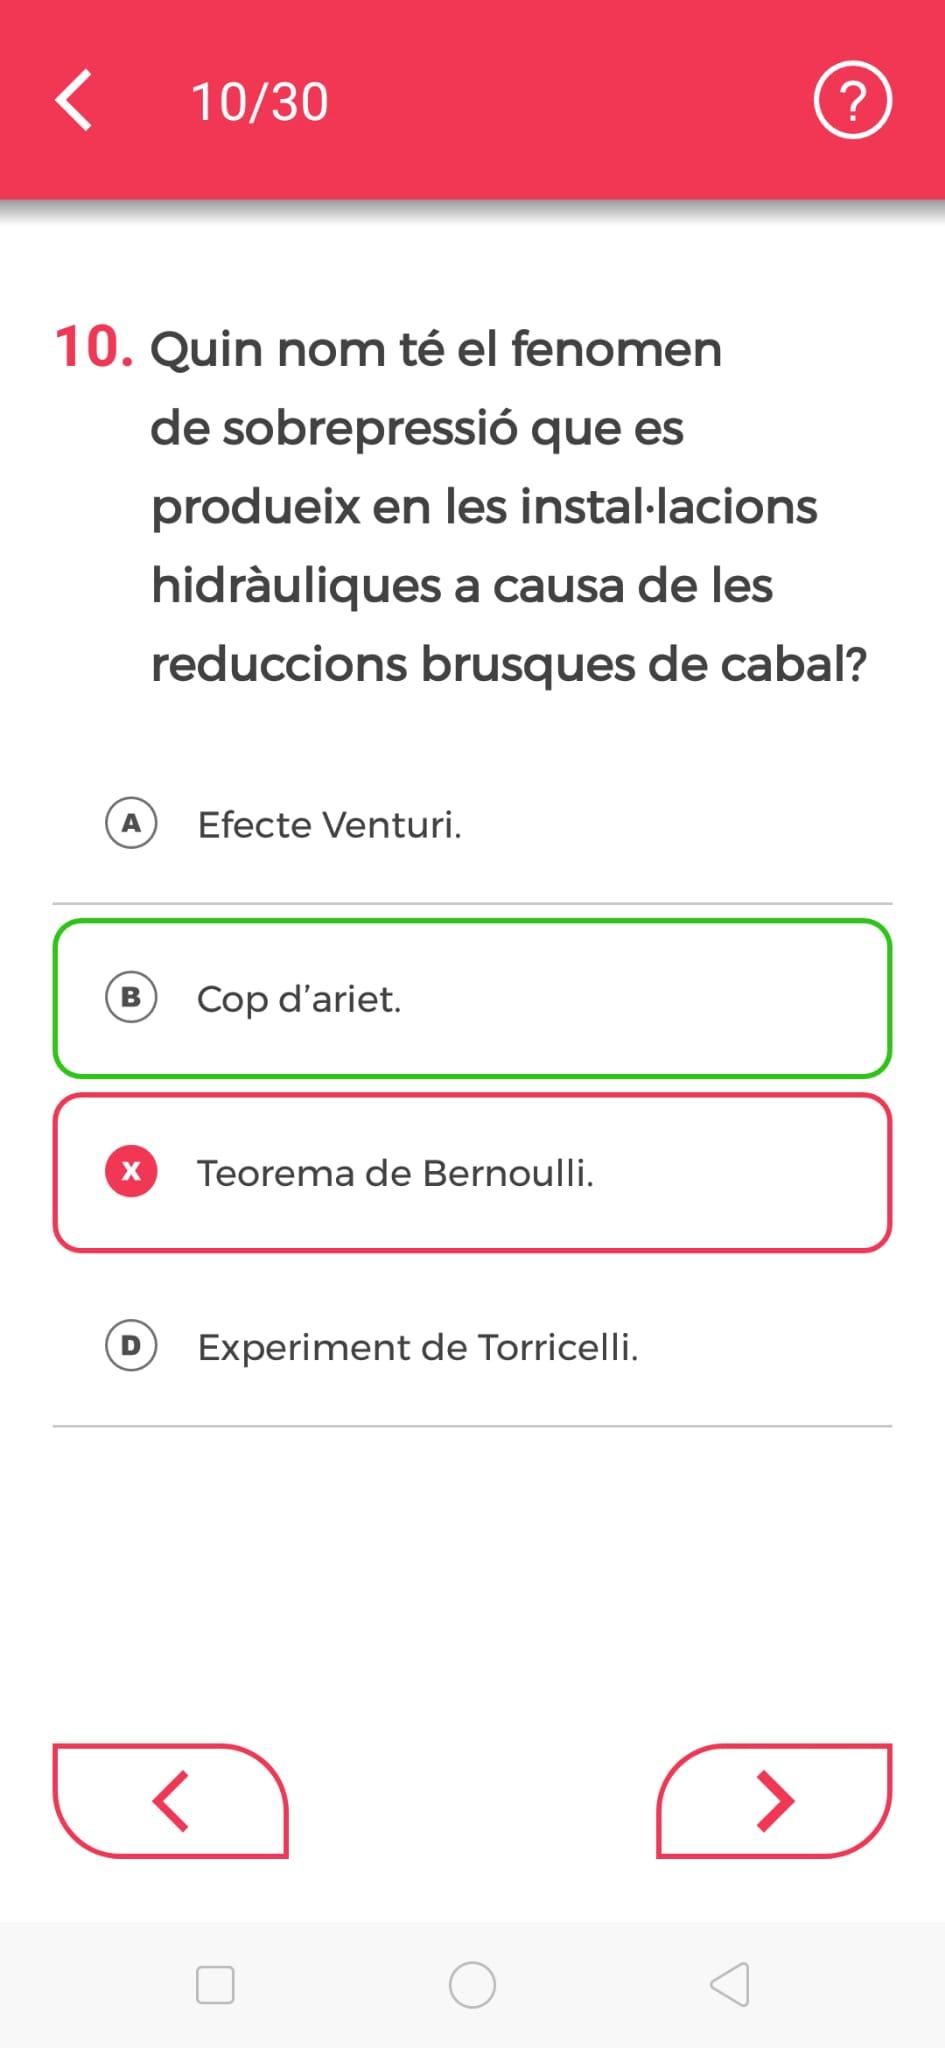
Task: Tap the question text about sobrepressió
Action: pyautogui.click(x=508, y=506)
